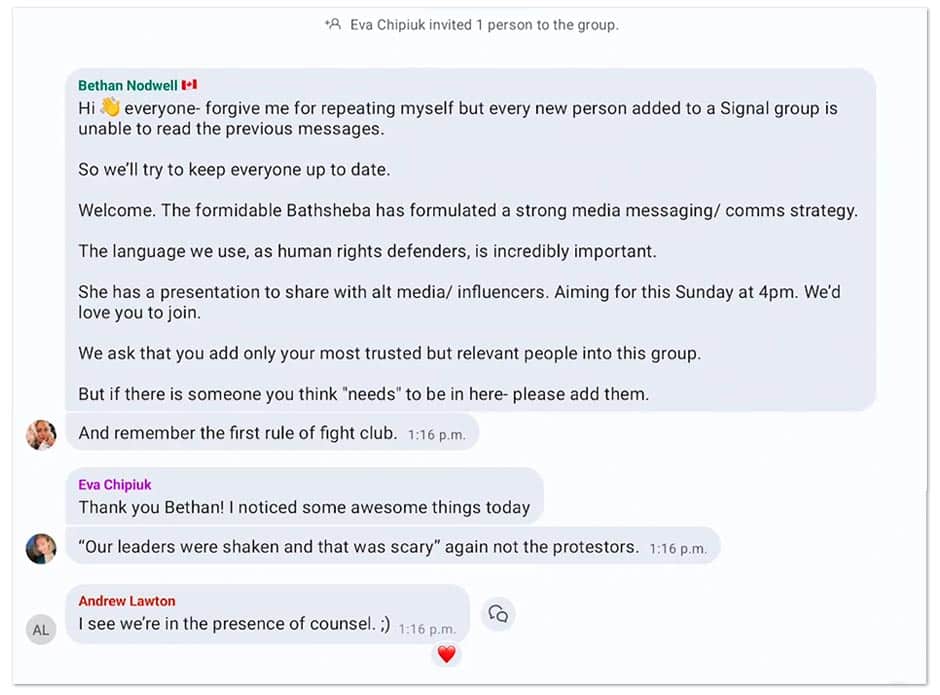Click the reply icon beside Andrew Lawton's message

coord(498,614)
